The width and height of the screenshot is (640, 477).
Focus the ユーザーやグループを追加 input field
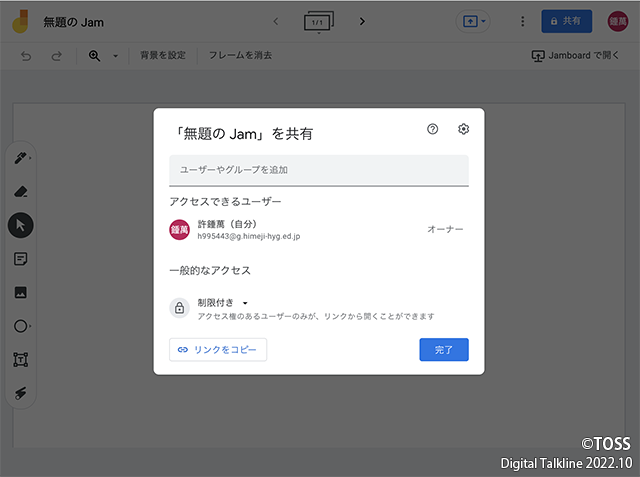click(318, 170)
